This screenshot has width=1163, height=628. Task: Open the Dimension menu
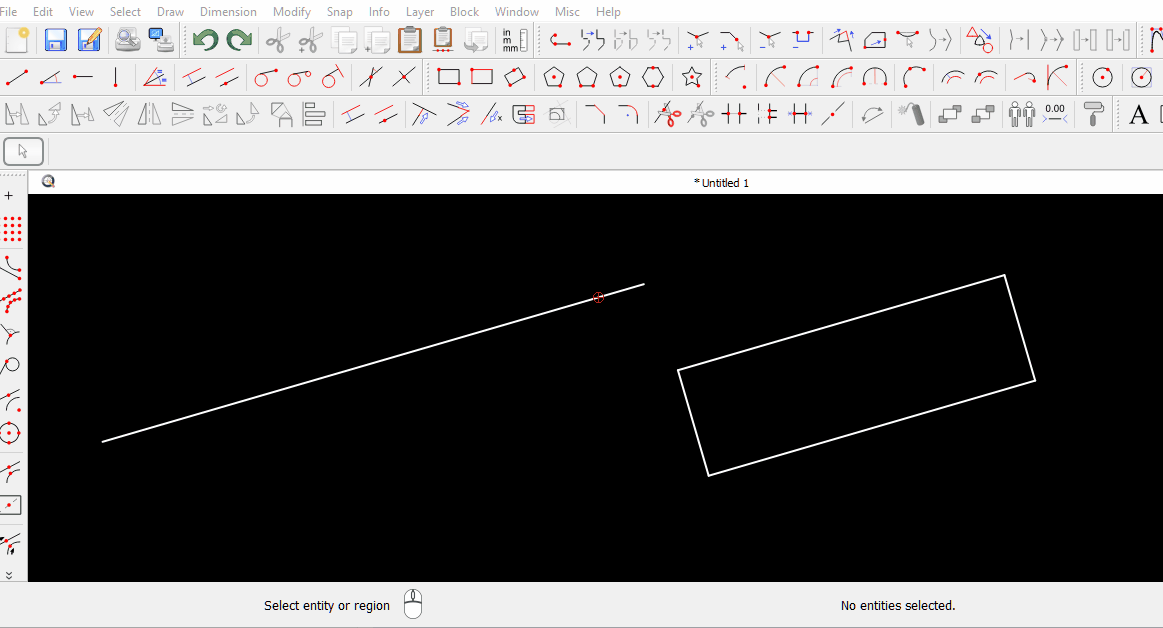(x=228, y=12)
